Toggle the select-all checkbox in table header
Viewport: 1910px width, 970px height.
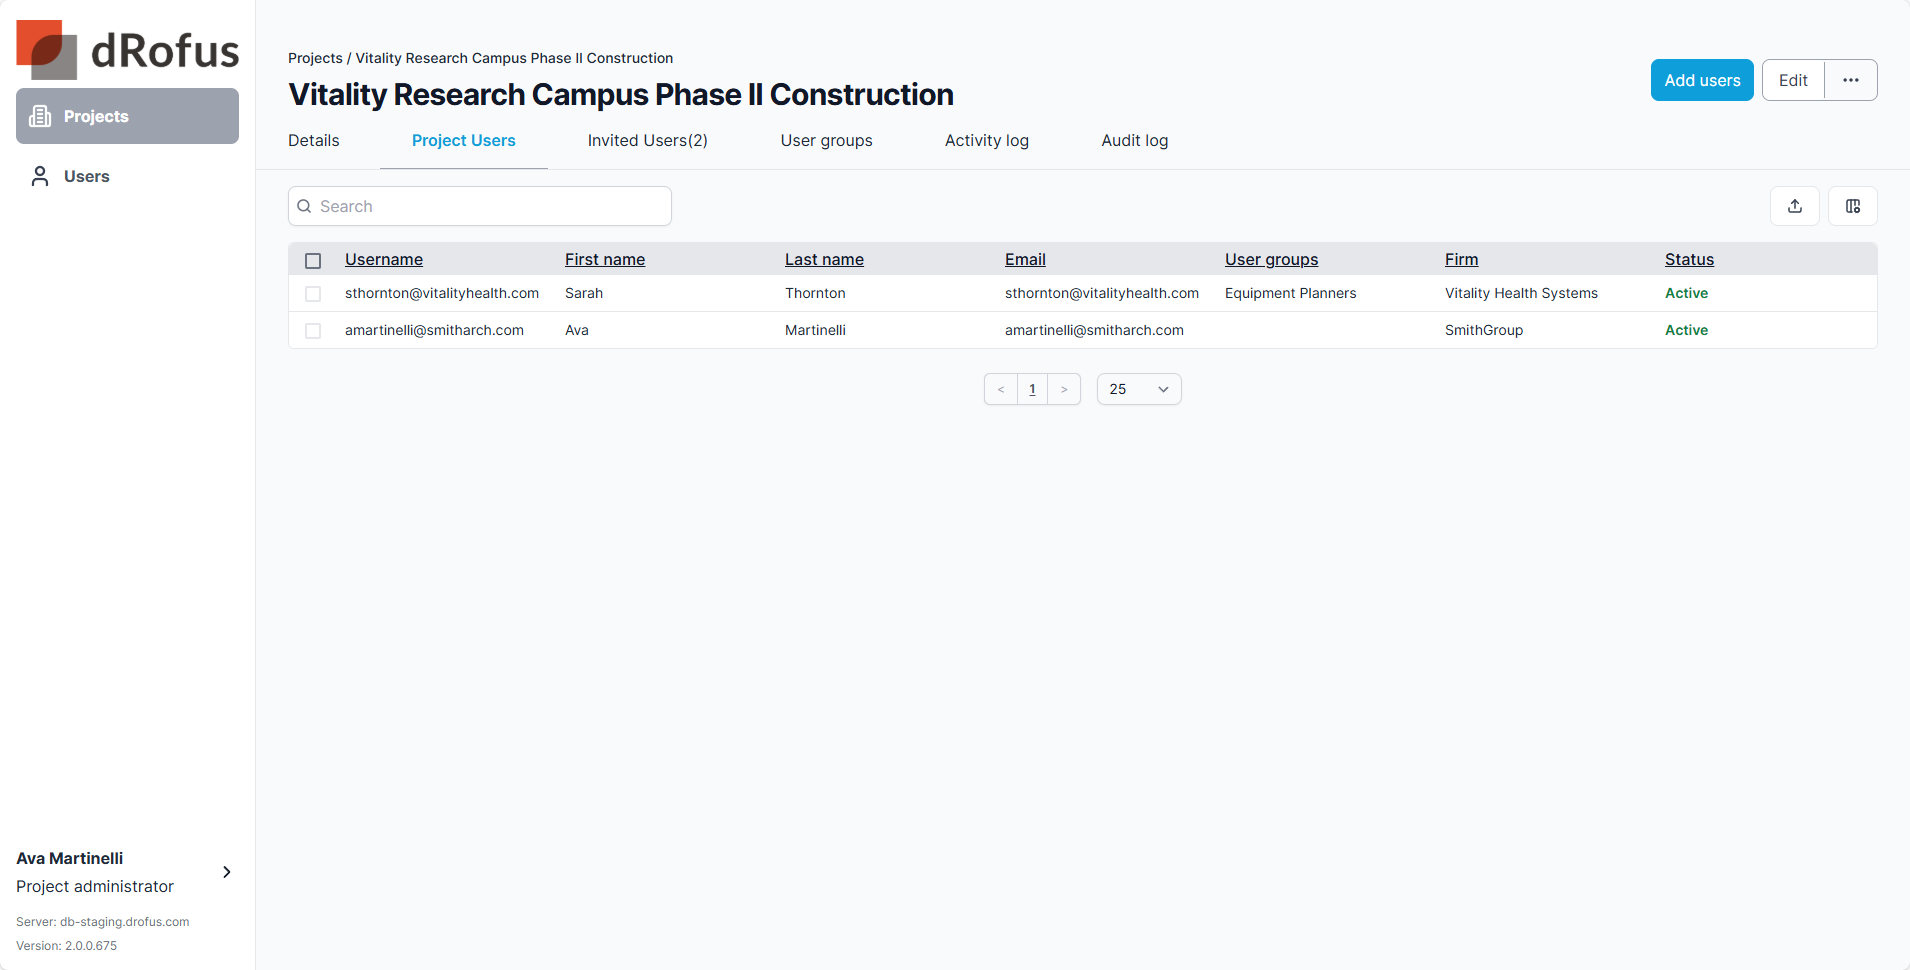313,260
